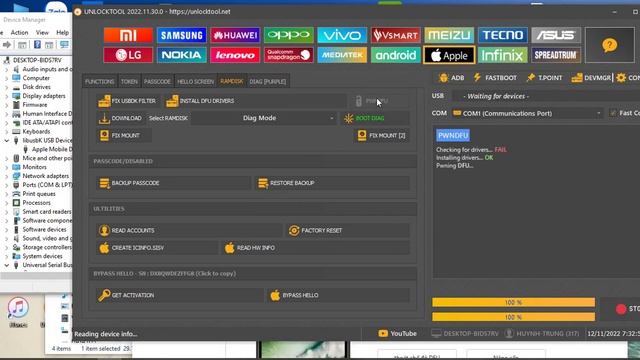The image size is (640, 360).
Task: Switch to the Passcode tab
Action: pyautogui.click(x=157, y=82)
